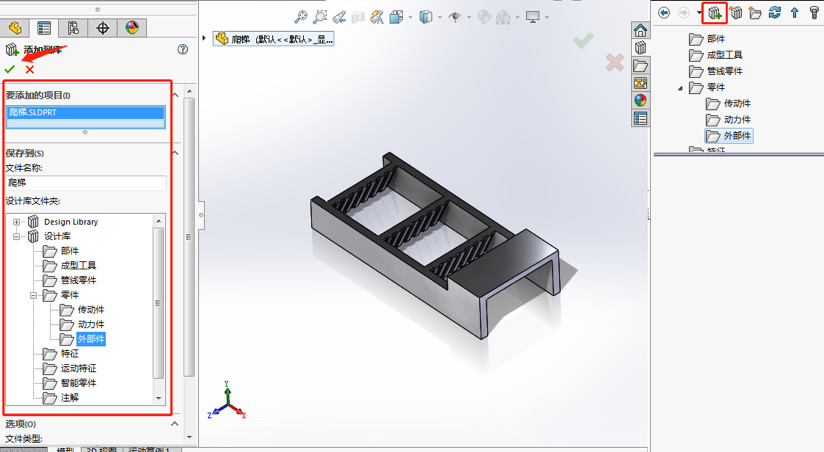824x452 pixels.
Task: Select the 传动件 folder in left tree
Action: (x=90, y=310)
